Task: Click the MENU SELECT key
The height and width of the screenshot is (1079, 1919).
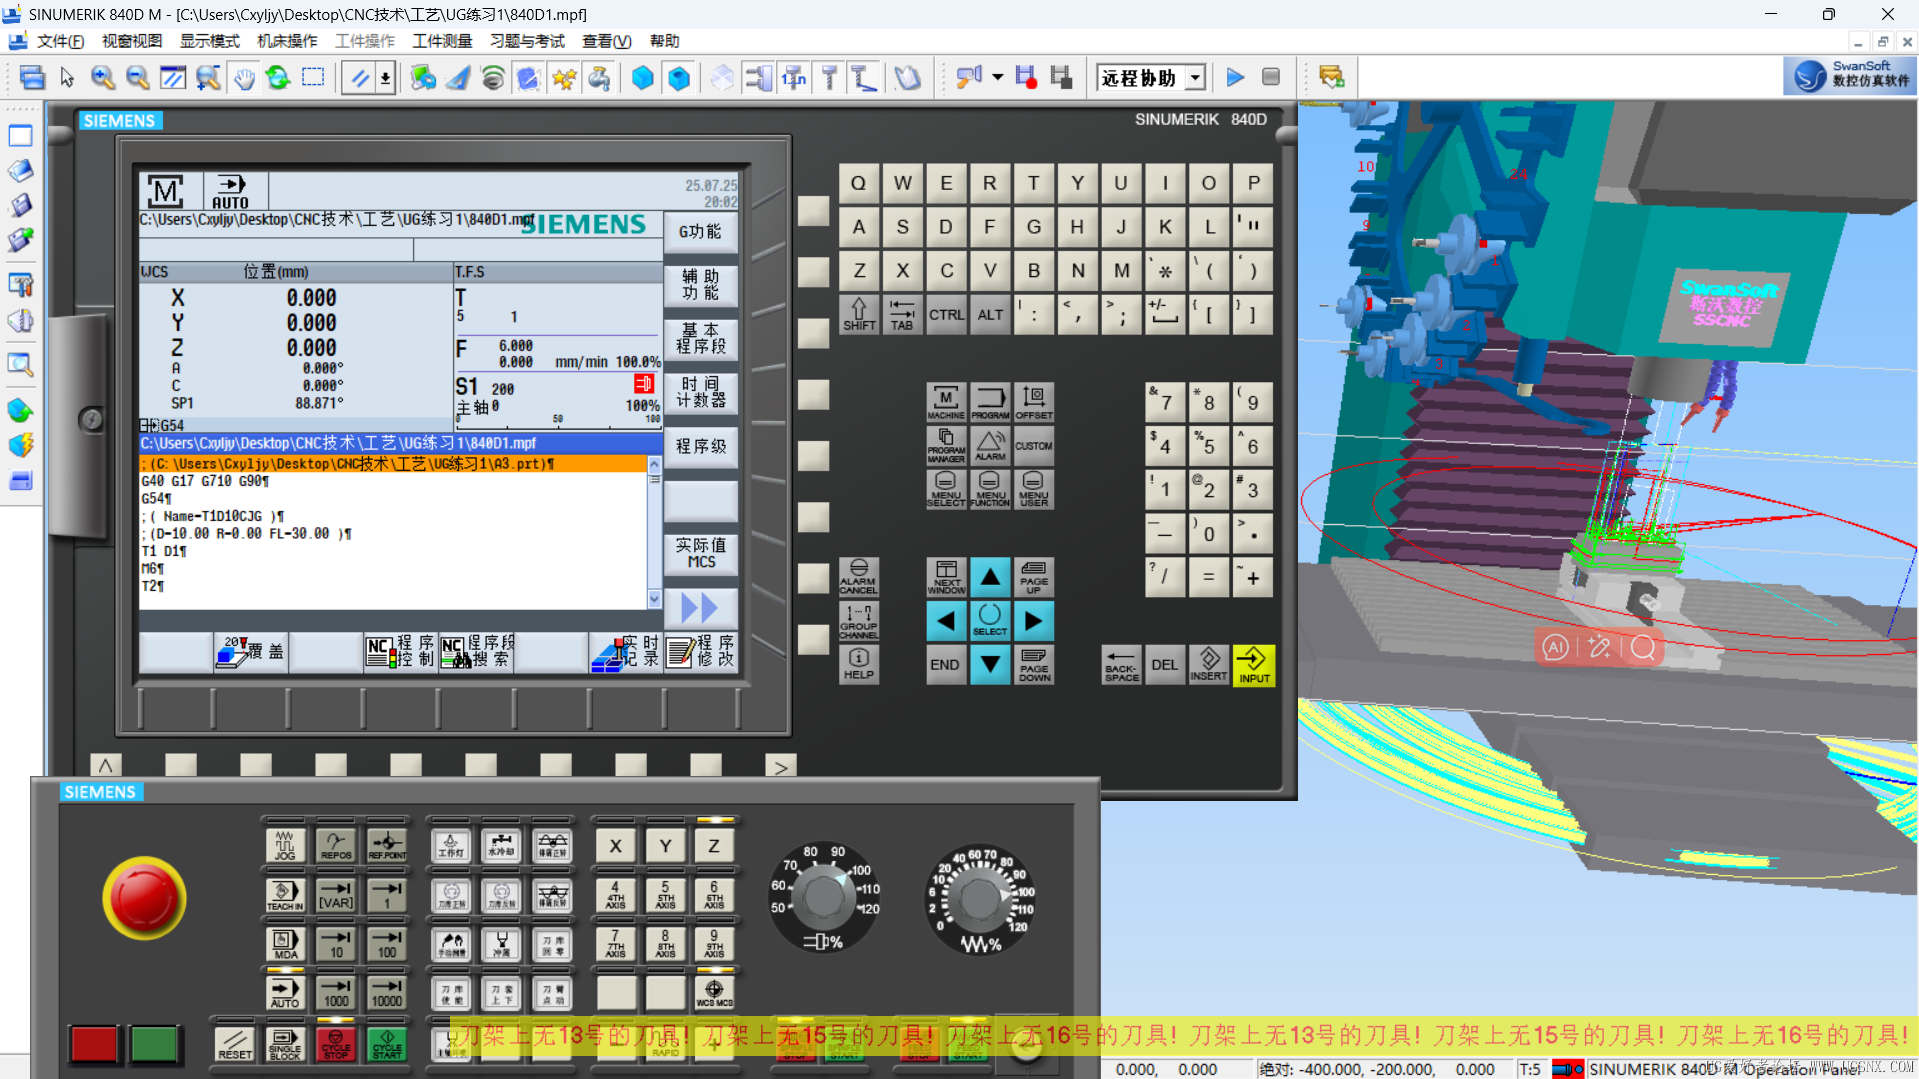Action: pyautogui.click(x=946, y=490)
